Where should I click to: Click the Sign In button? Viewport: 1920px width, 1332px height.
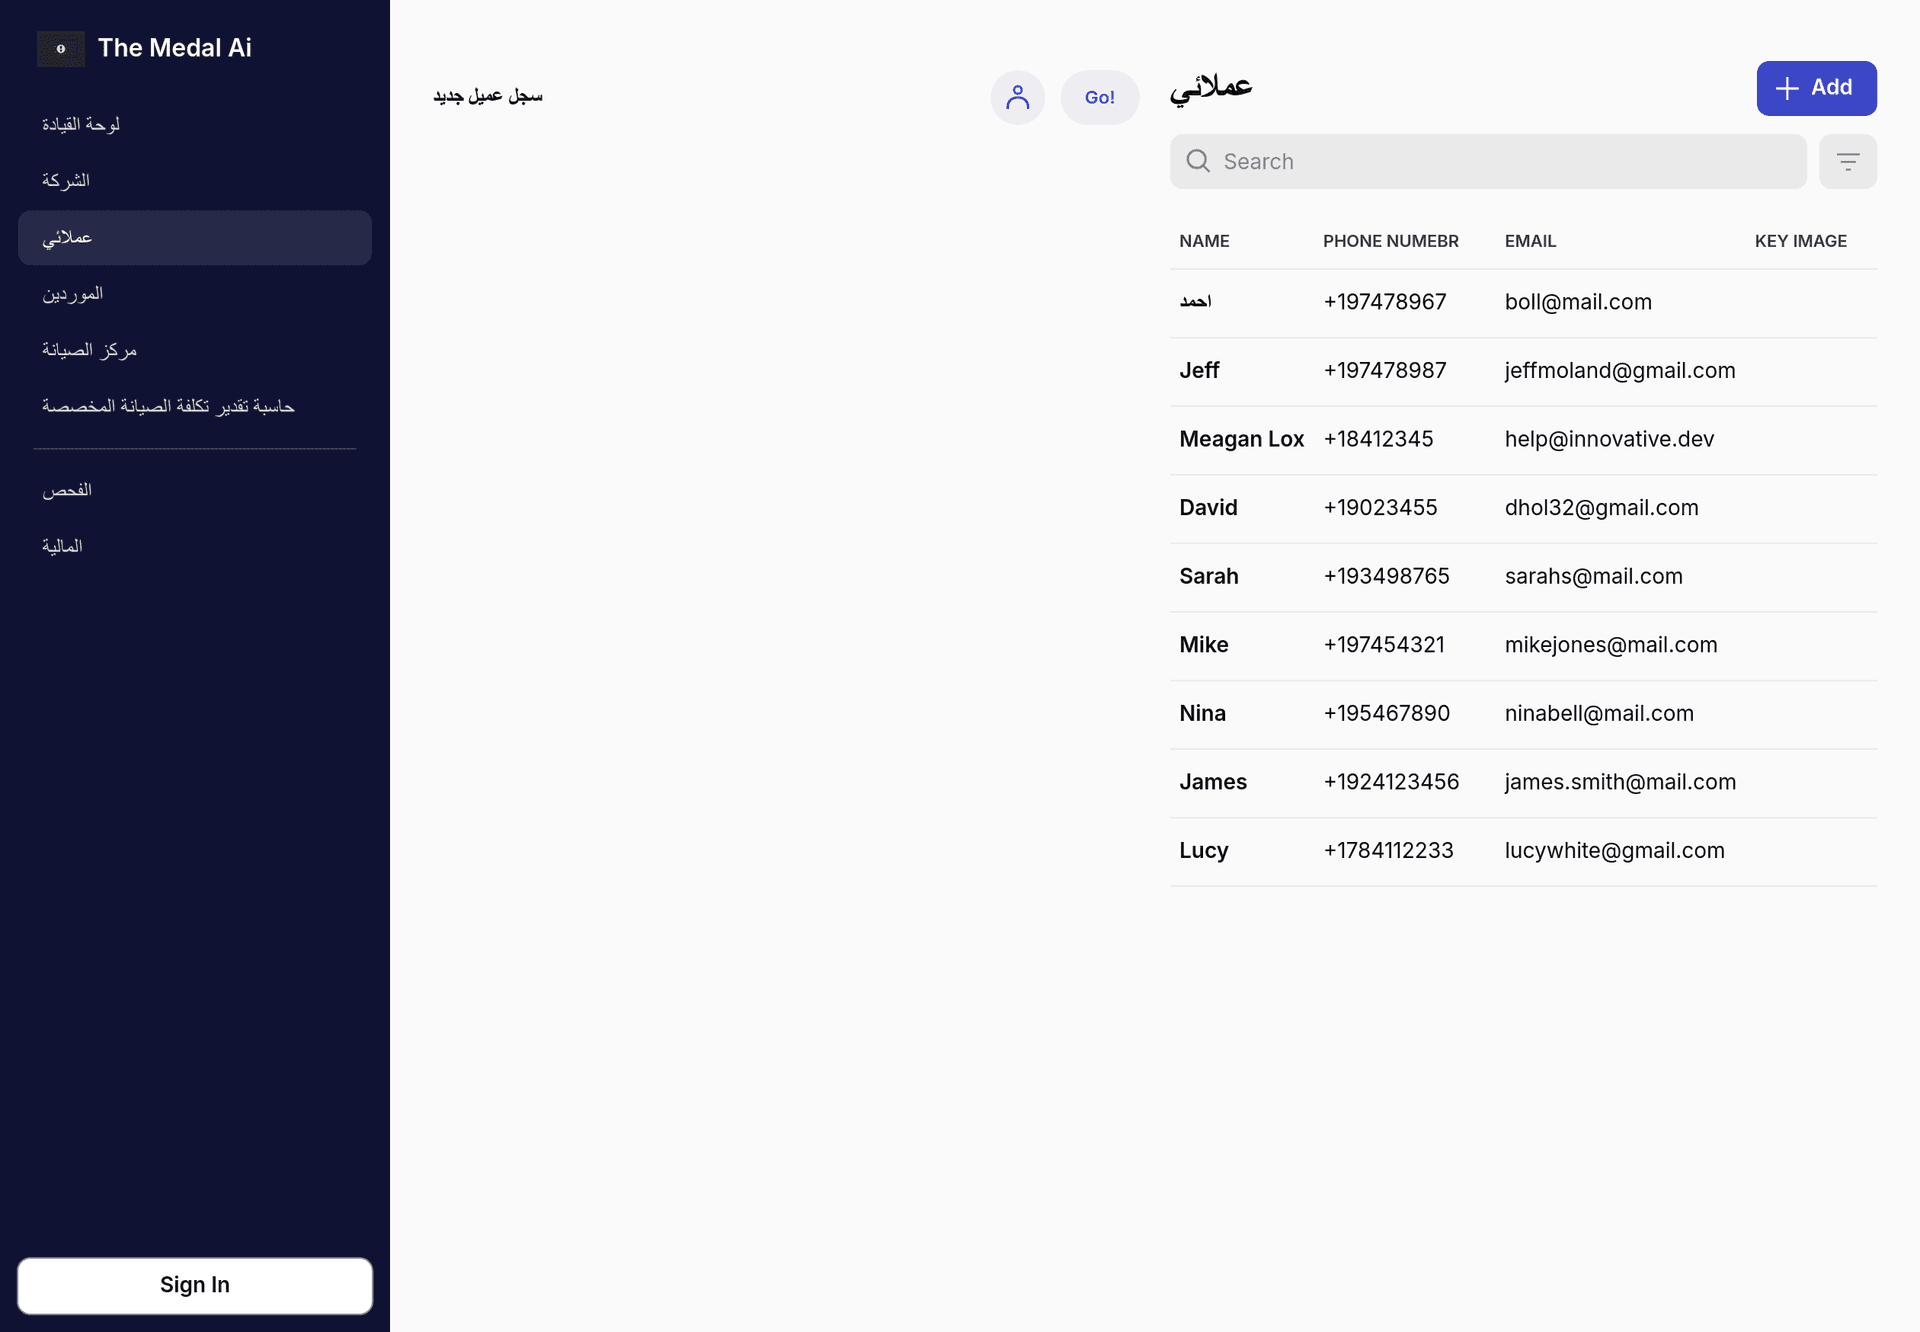194,1285
